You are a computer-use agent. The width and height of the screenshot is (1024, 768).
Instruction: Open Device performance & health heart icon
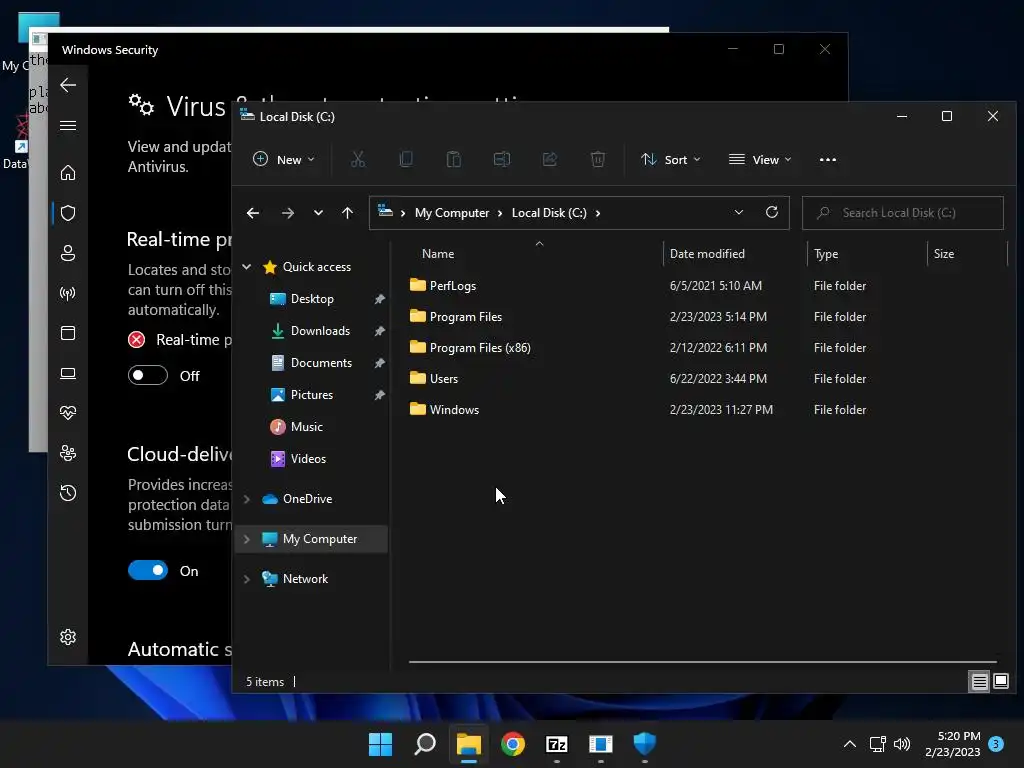point(68,413)
